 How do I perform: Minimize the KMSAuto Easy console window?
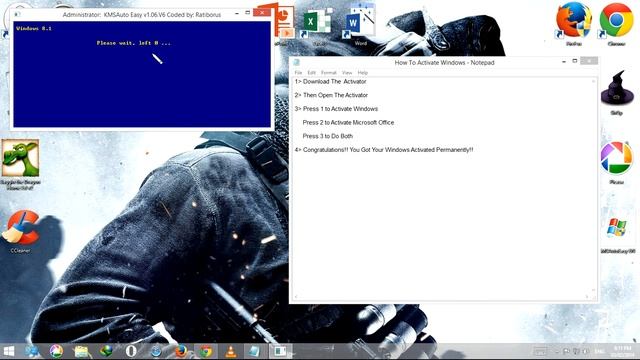coord(237,13)
